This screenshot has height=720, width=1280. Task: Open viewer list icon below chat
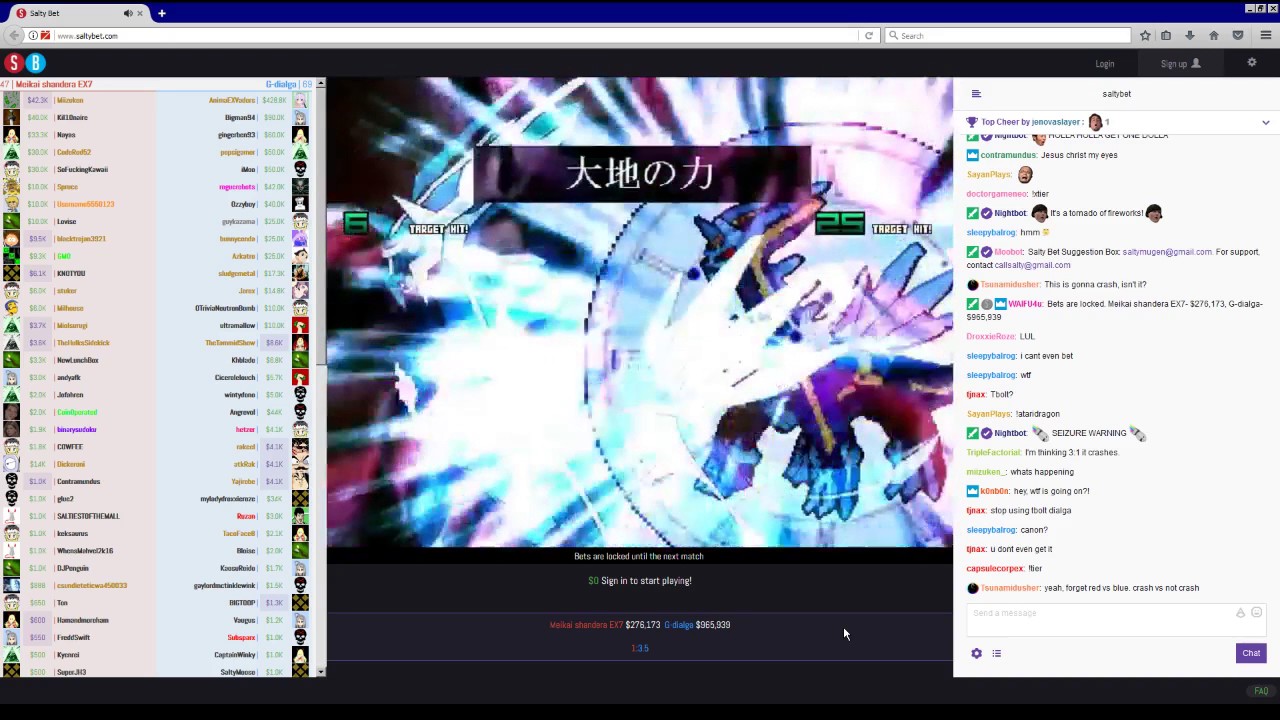click(x=996, y=653)
